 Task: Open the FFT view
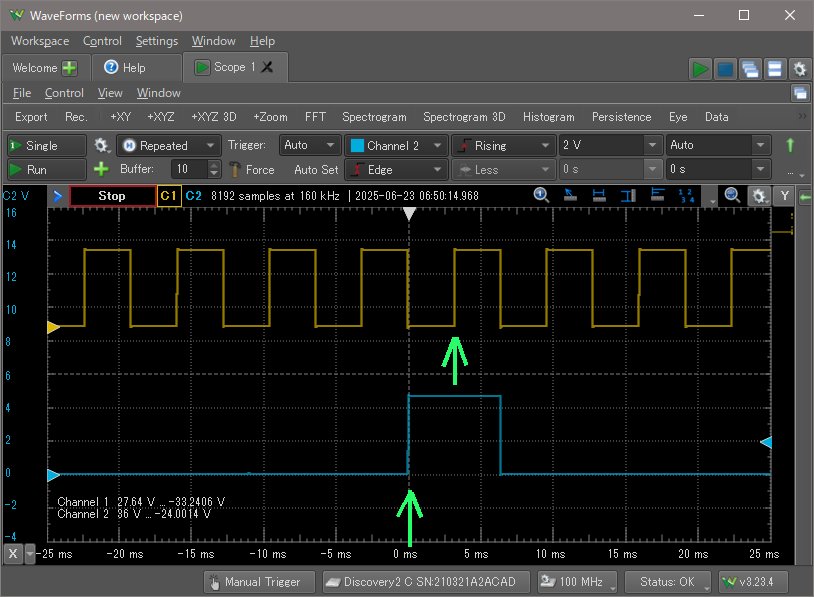pyautogui.click(x=315, y=117)
